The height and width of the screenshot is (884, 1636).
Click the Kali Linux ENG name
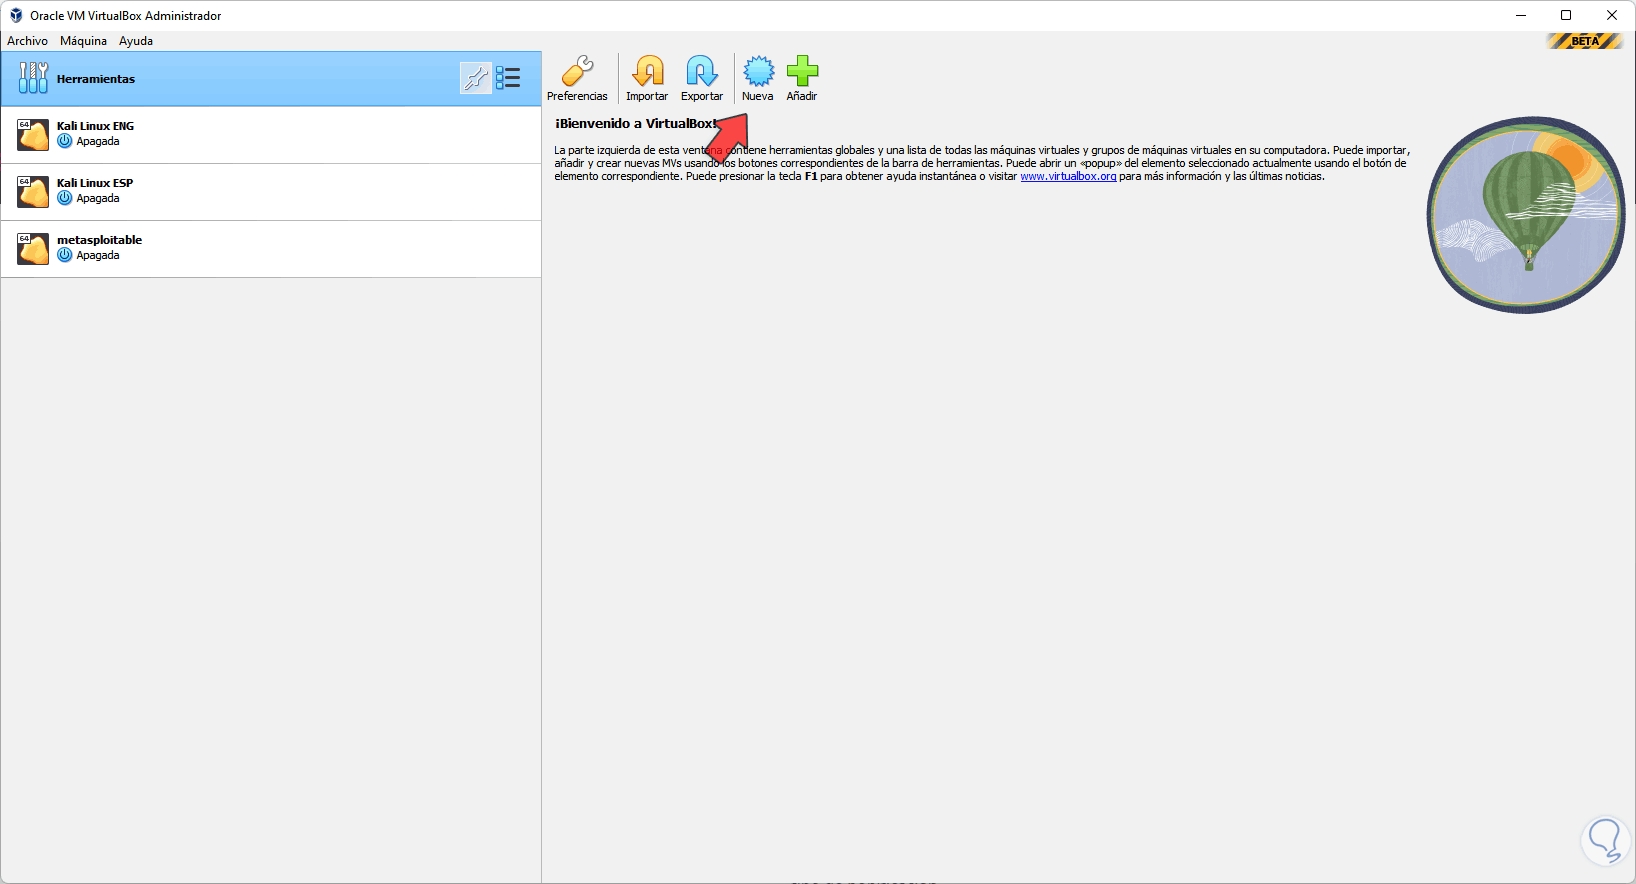click(x=95, y=126)
